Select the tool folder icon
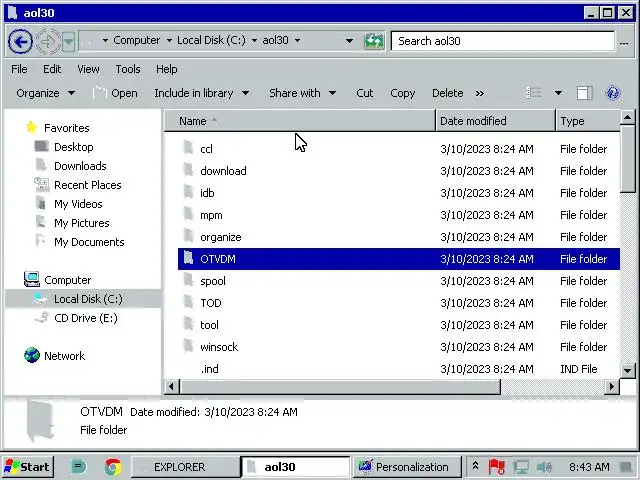The width and height of the screenshot is (640, 480). click(x=188, y=324)
